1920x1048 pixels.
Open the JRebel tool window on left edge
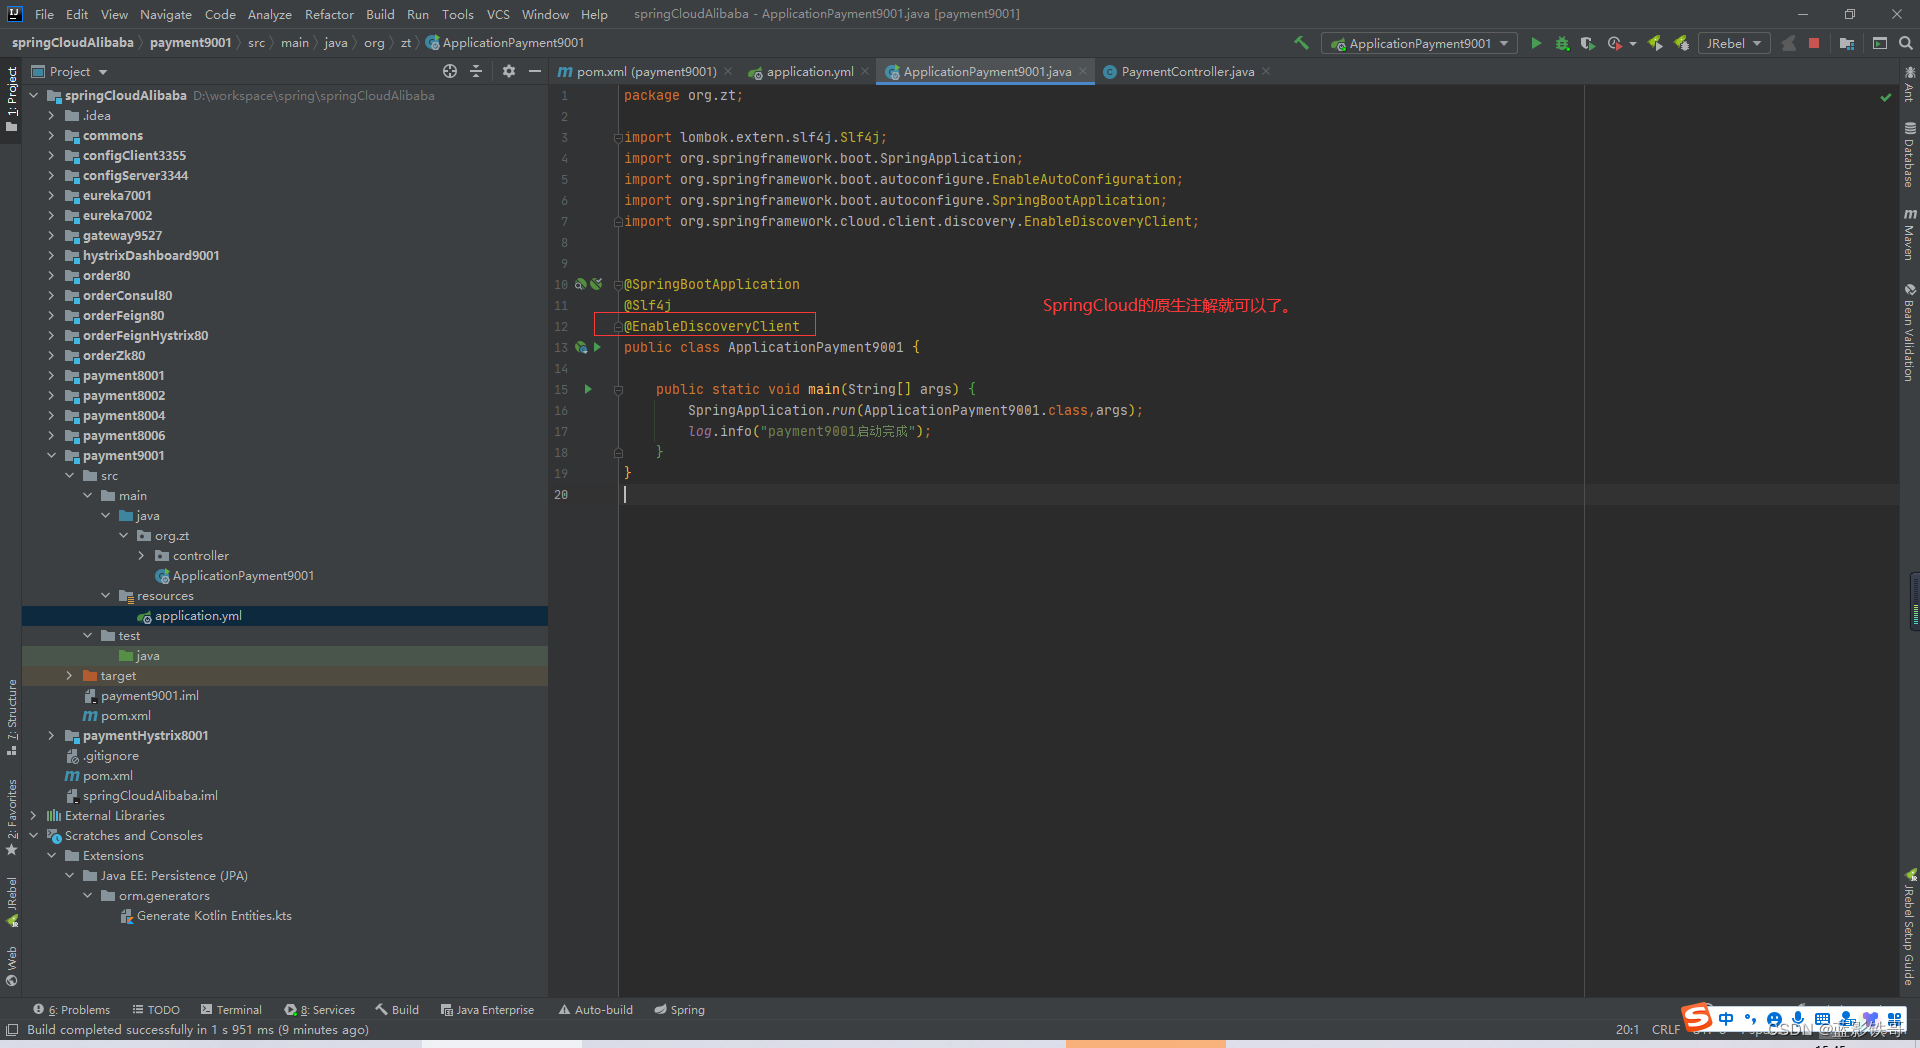[12, 901]
